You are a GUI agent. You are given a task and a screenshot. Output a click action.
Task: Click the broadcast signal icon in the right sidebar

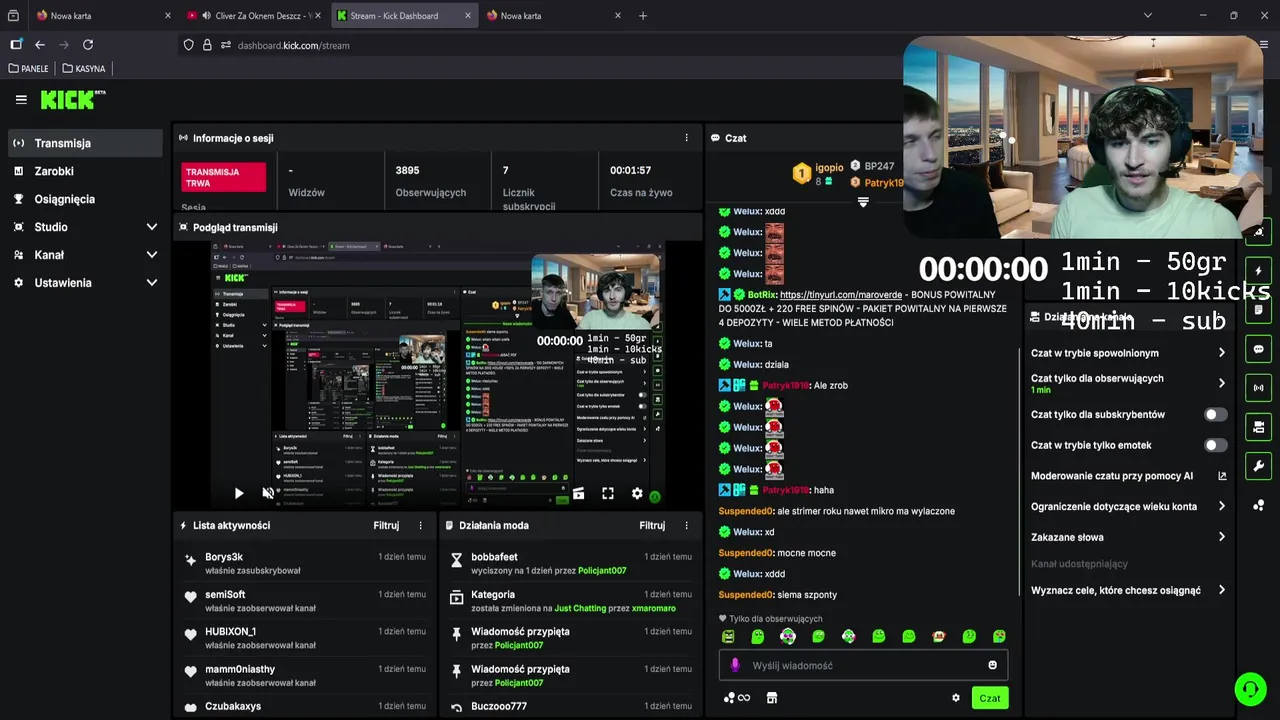[x=1258, y=388]
